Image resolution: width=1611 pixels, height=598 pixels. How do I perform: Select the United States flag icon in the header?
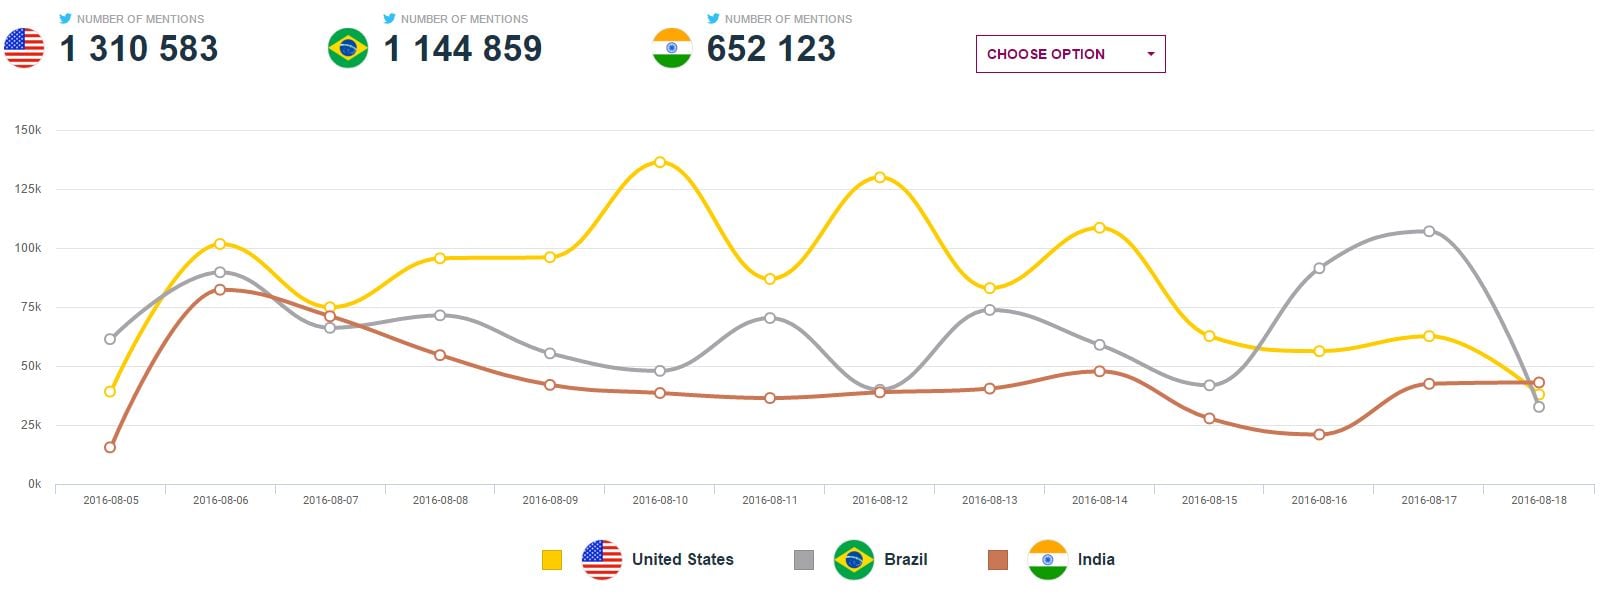pos(23,48)
